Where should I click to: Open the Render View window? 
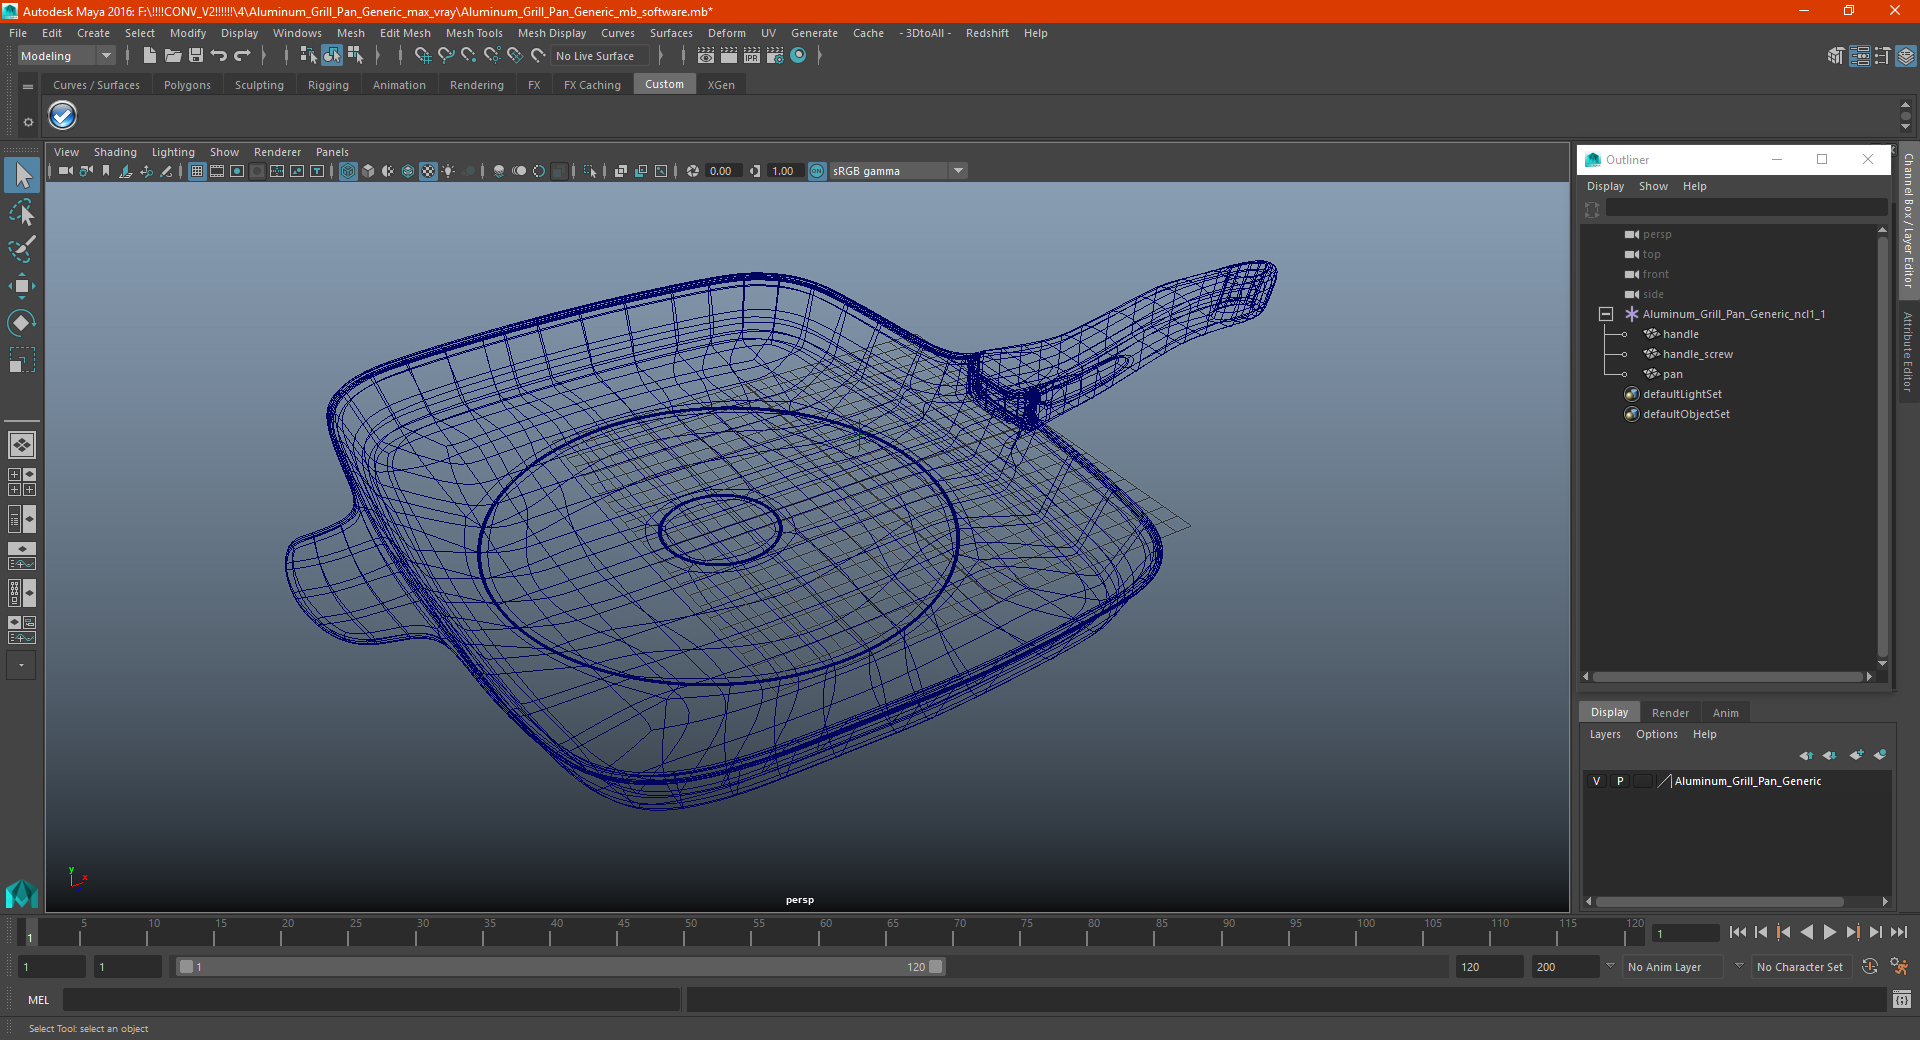(706, 56)
